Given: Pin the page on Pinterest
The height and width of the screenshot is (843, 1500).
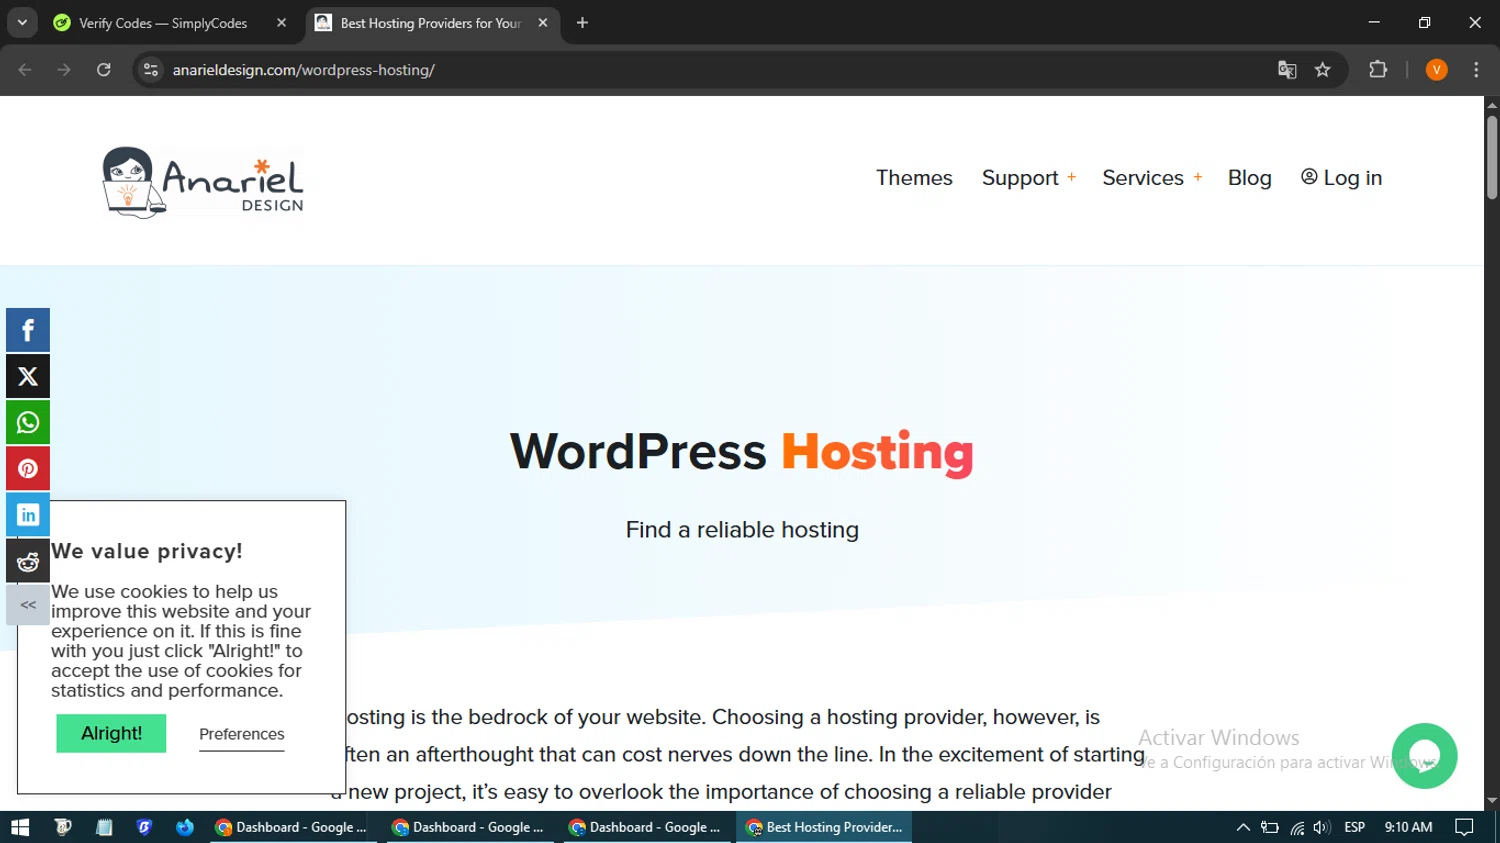Looking at the screenshot, I should click(x=28, y=469).
